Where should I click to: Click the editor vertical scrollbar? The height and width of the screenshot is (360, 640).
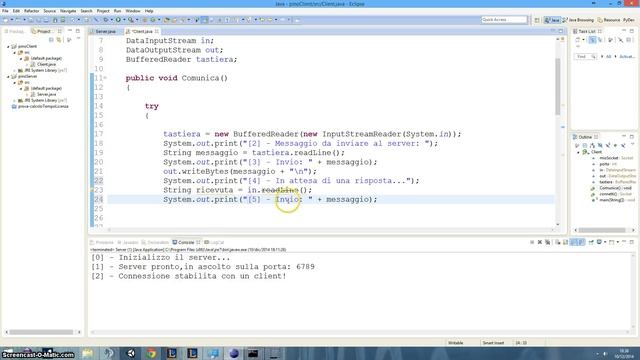(558, 87)
